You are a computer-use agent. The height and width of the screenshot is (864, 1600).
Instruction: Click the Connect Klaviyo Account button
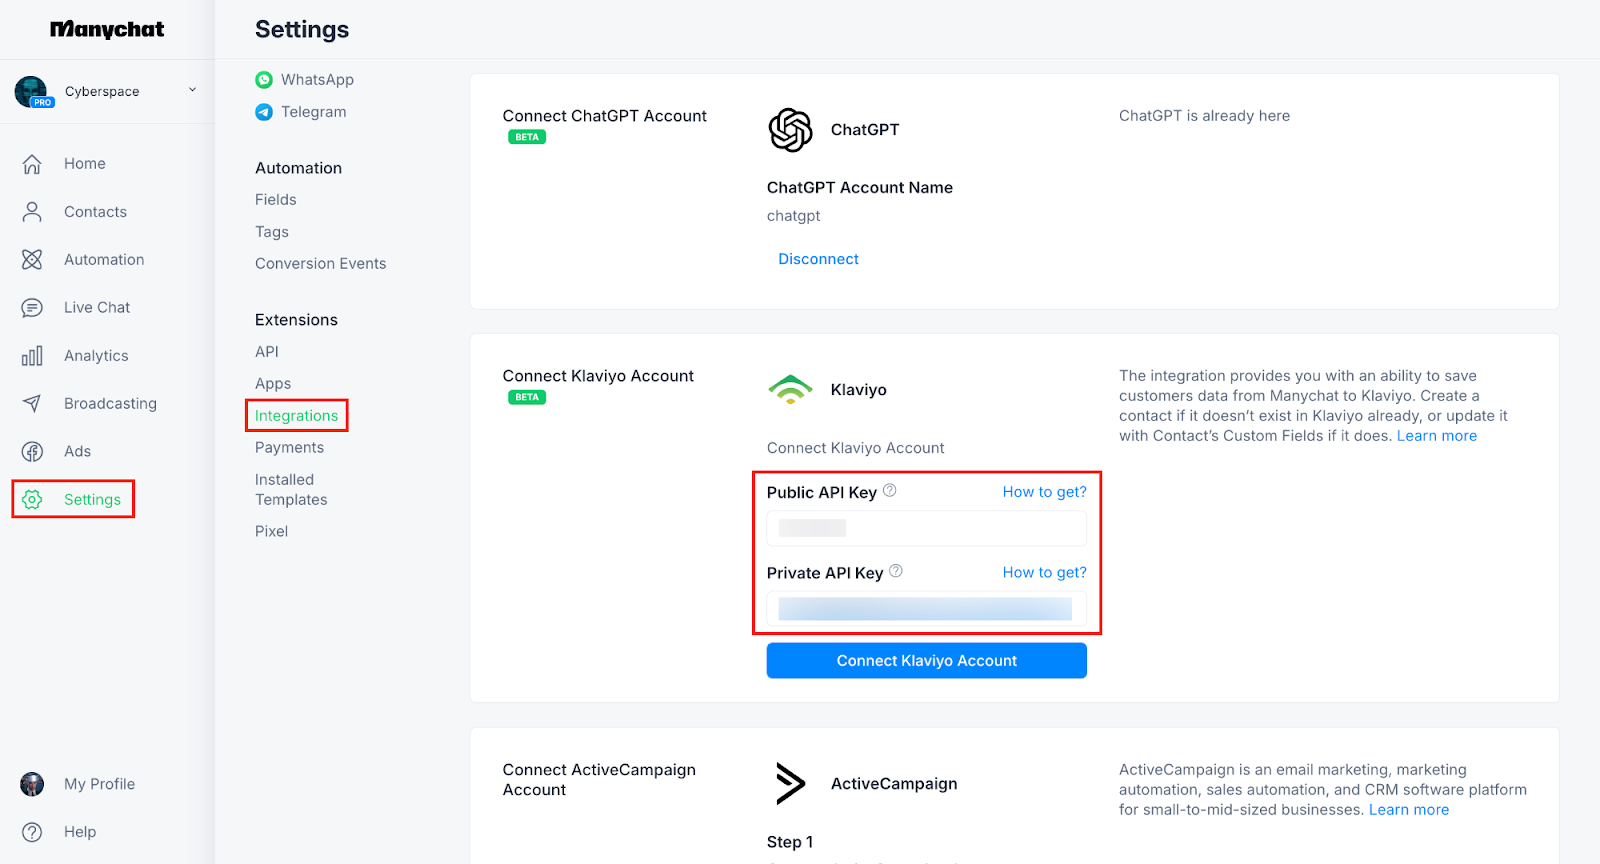(926, 660)
